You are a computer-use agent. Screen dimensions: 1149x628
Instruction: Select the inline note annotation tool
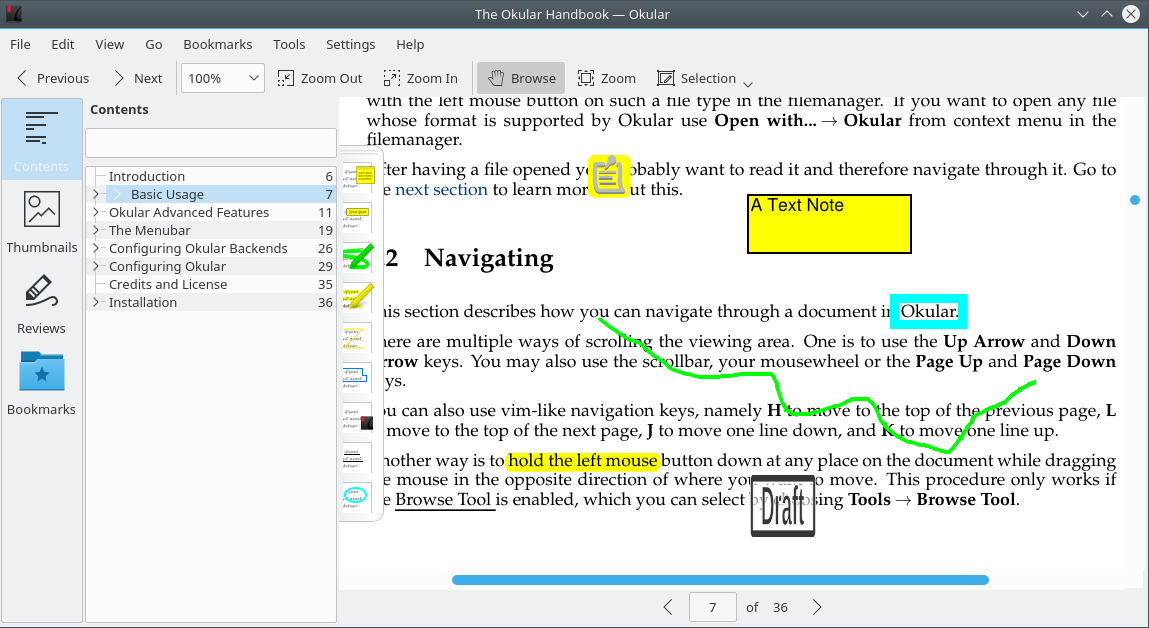(358, 218)
